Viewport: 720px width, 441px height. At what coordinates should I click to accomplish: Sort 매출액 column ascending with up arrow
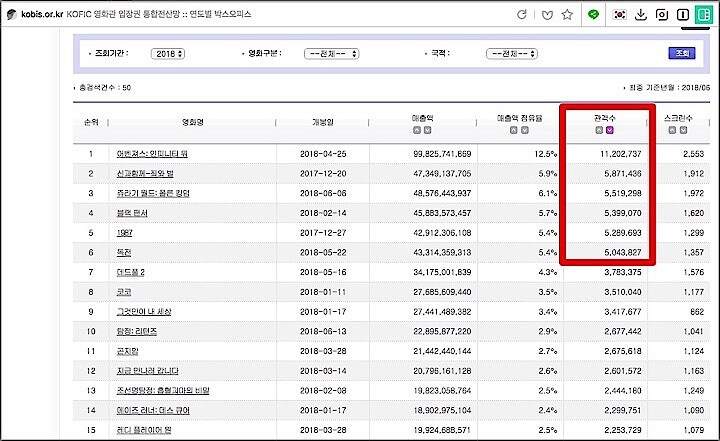pyautogui.click(x=415, y=131)
